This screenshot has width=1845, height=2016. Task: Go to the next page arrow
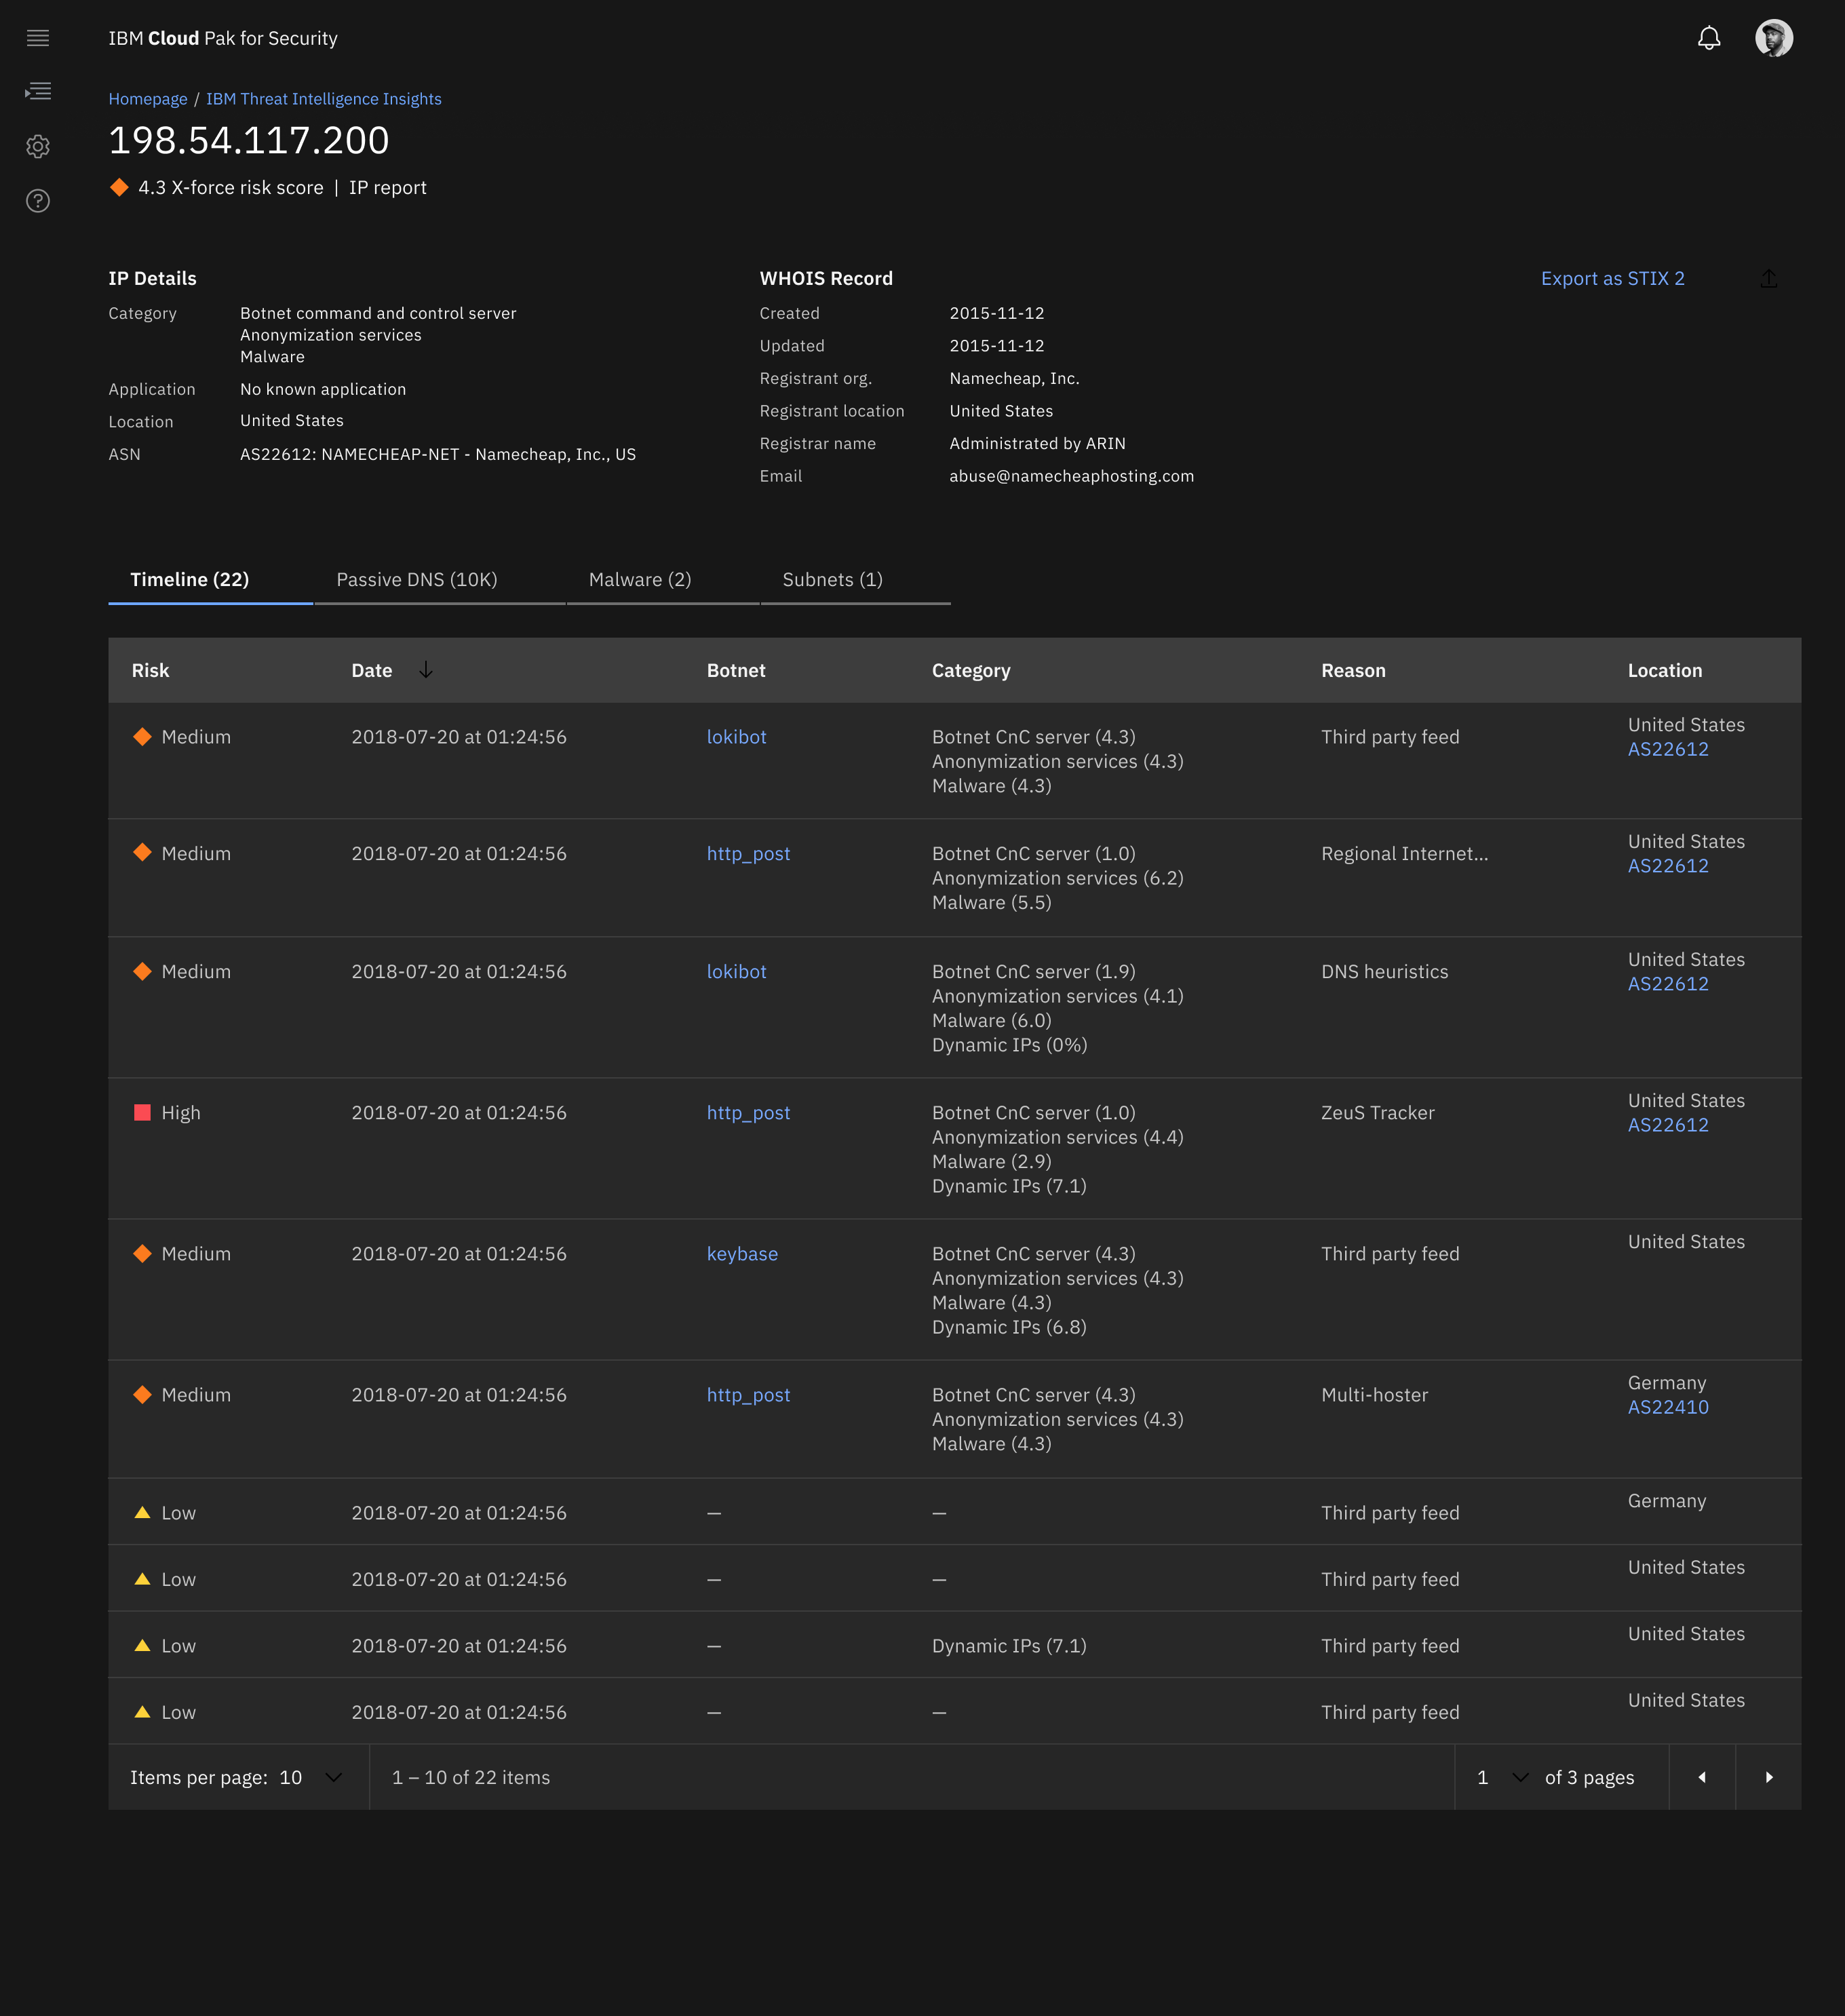[x=1768, y=1777]
